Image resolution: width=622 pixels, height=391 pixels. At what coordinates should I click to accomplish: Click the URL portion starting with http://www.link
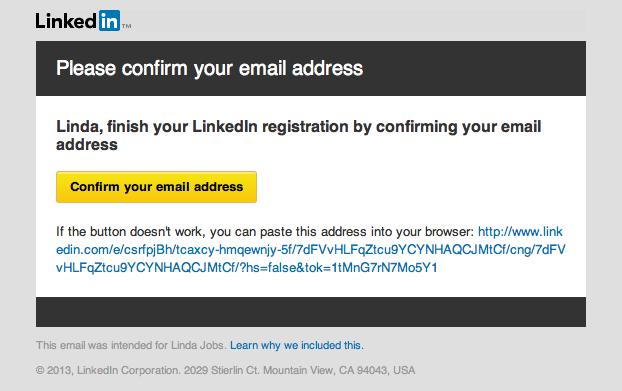click(x=520, y=232)
